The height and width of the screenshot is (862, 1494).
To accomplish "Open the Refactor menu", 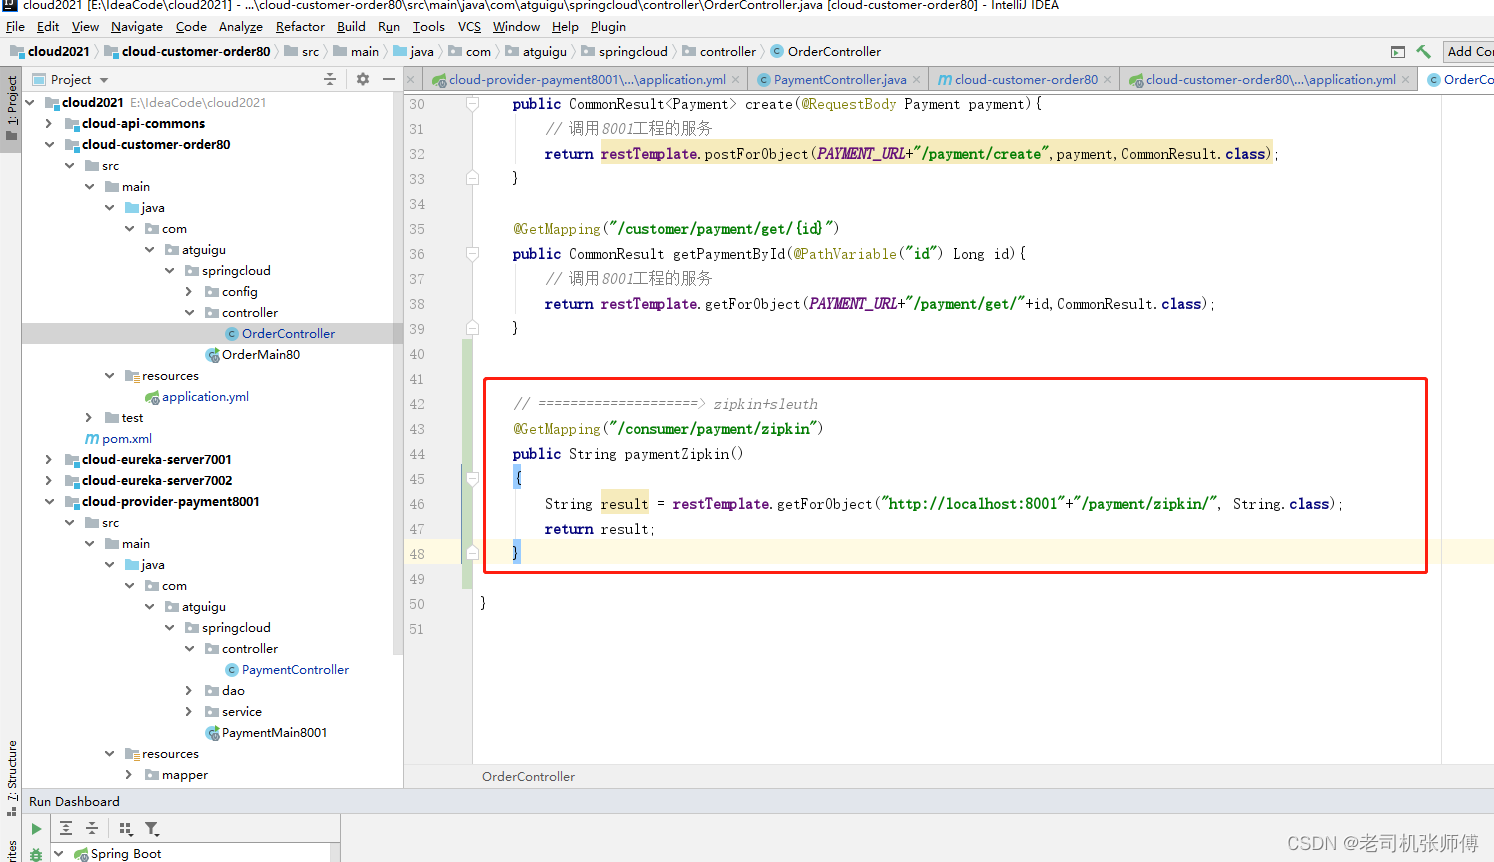I will [x=300, y=27].
